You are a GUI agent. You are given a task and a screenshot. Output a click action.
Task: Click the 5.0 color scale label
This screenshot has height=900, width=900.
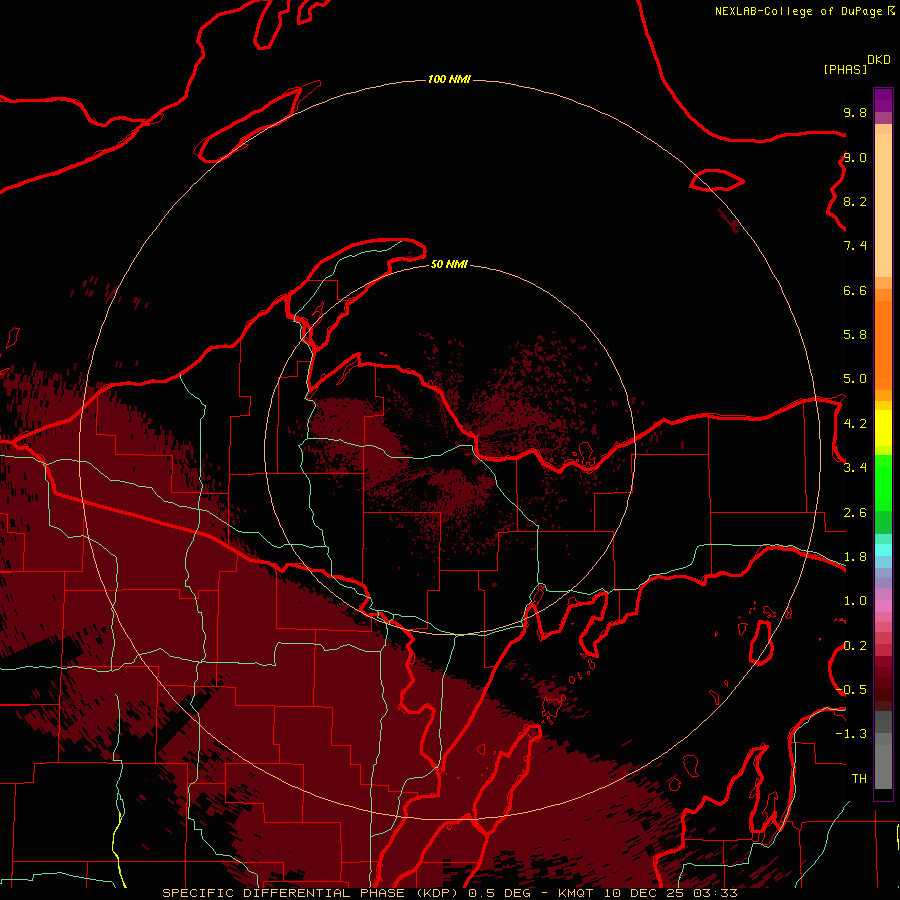855,379
